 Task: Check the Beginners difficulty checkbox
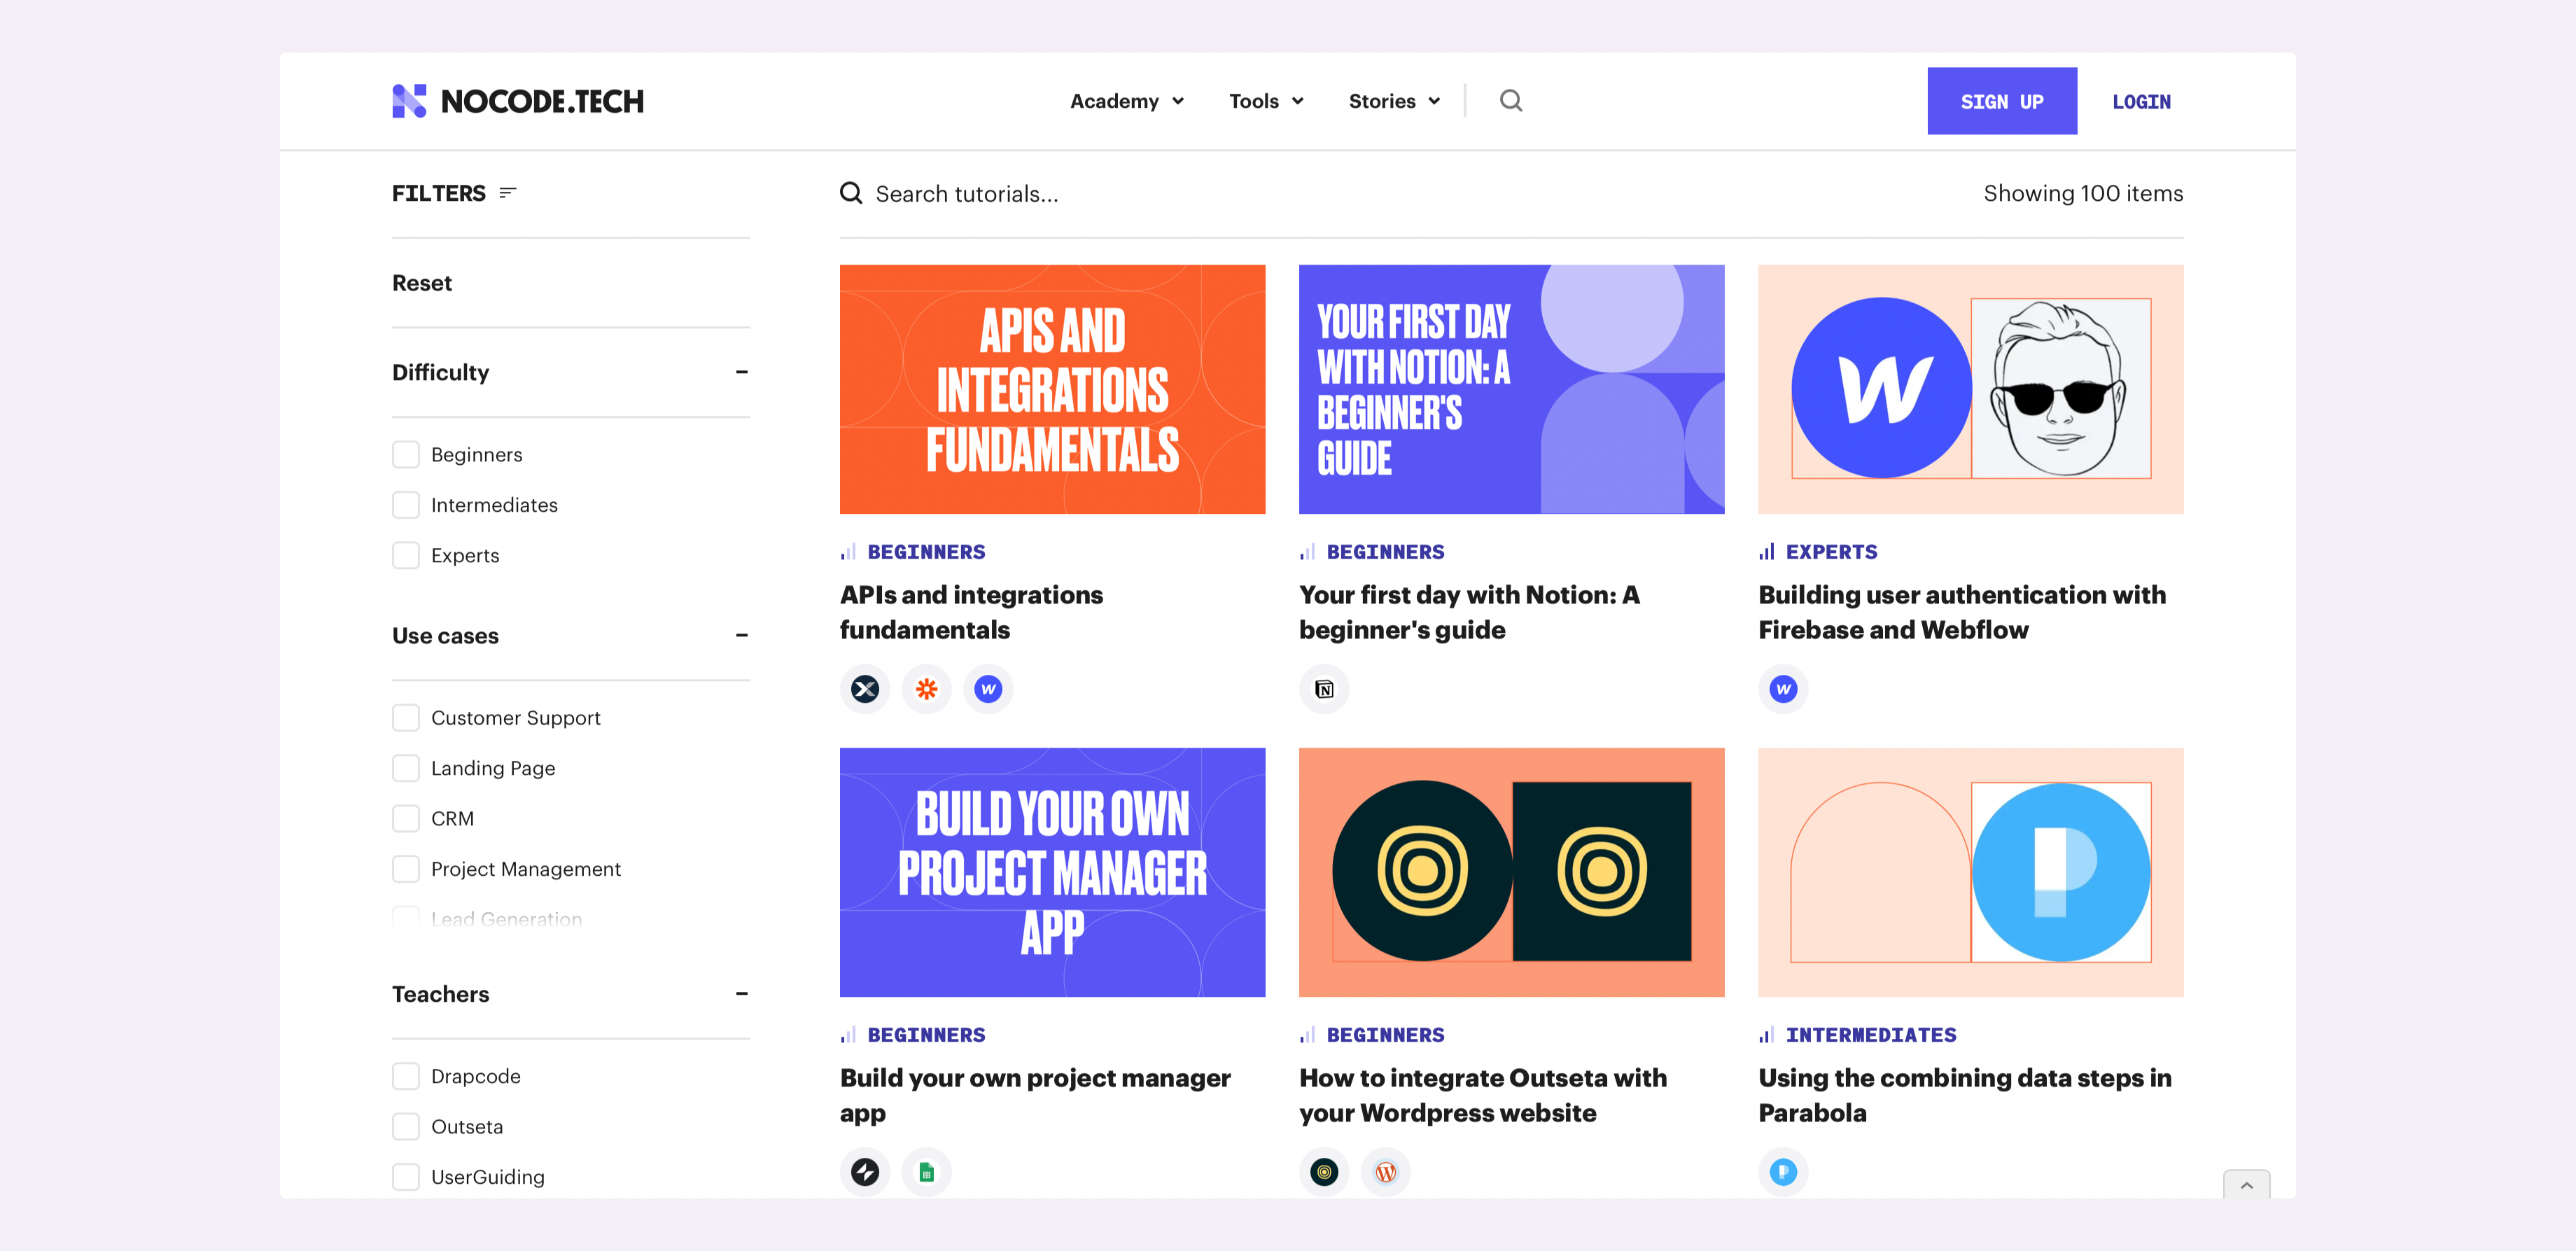[406, 455]
